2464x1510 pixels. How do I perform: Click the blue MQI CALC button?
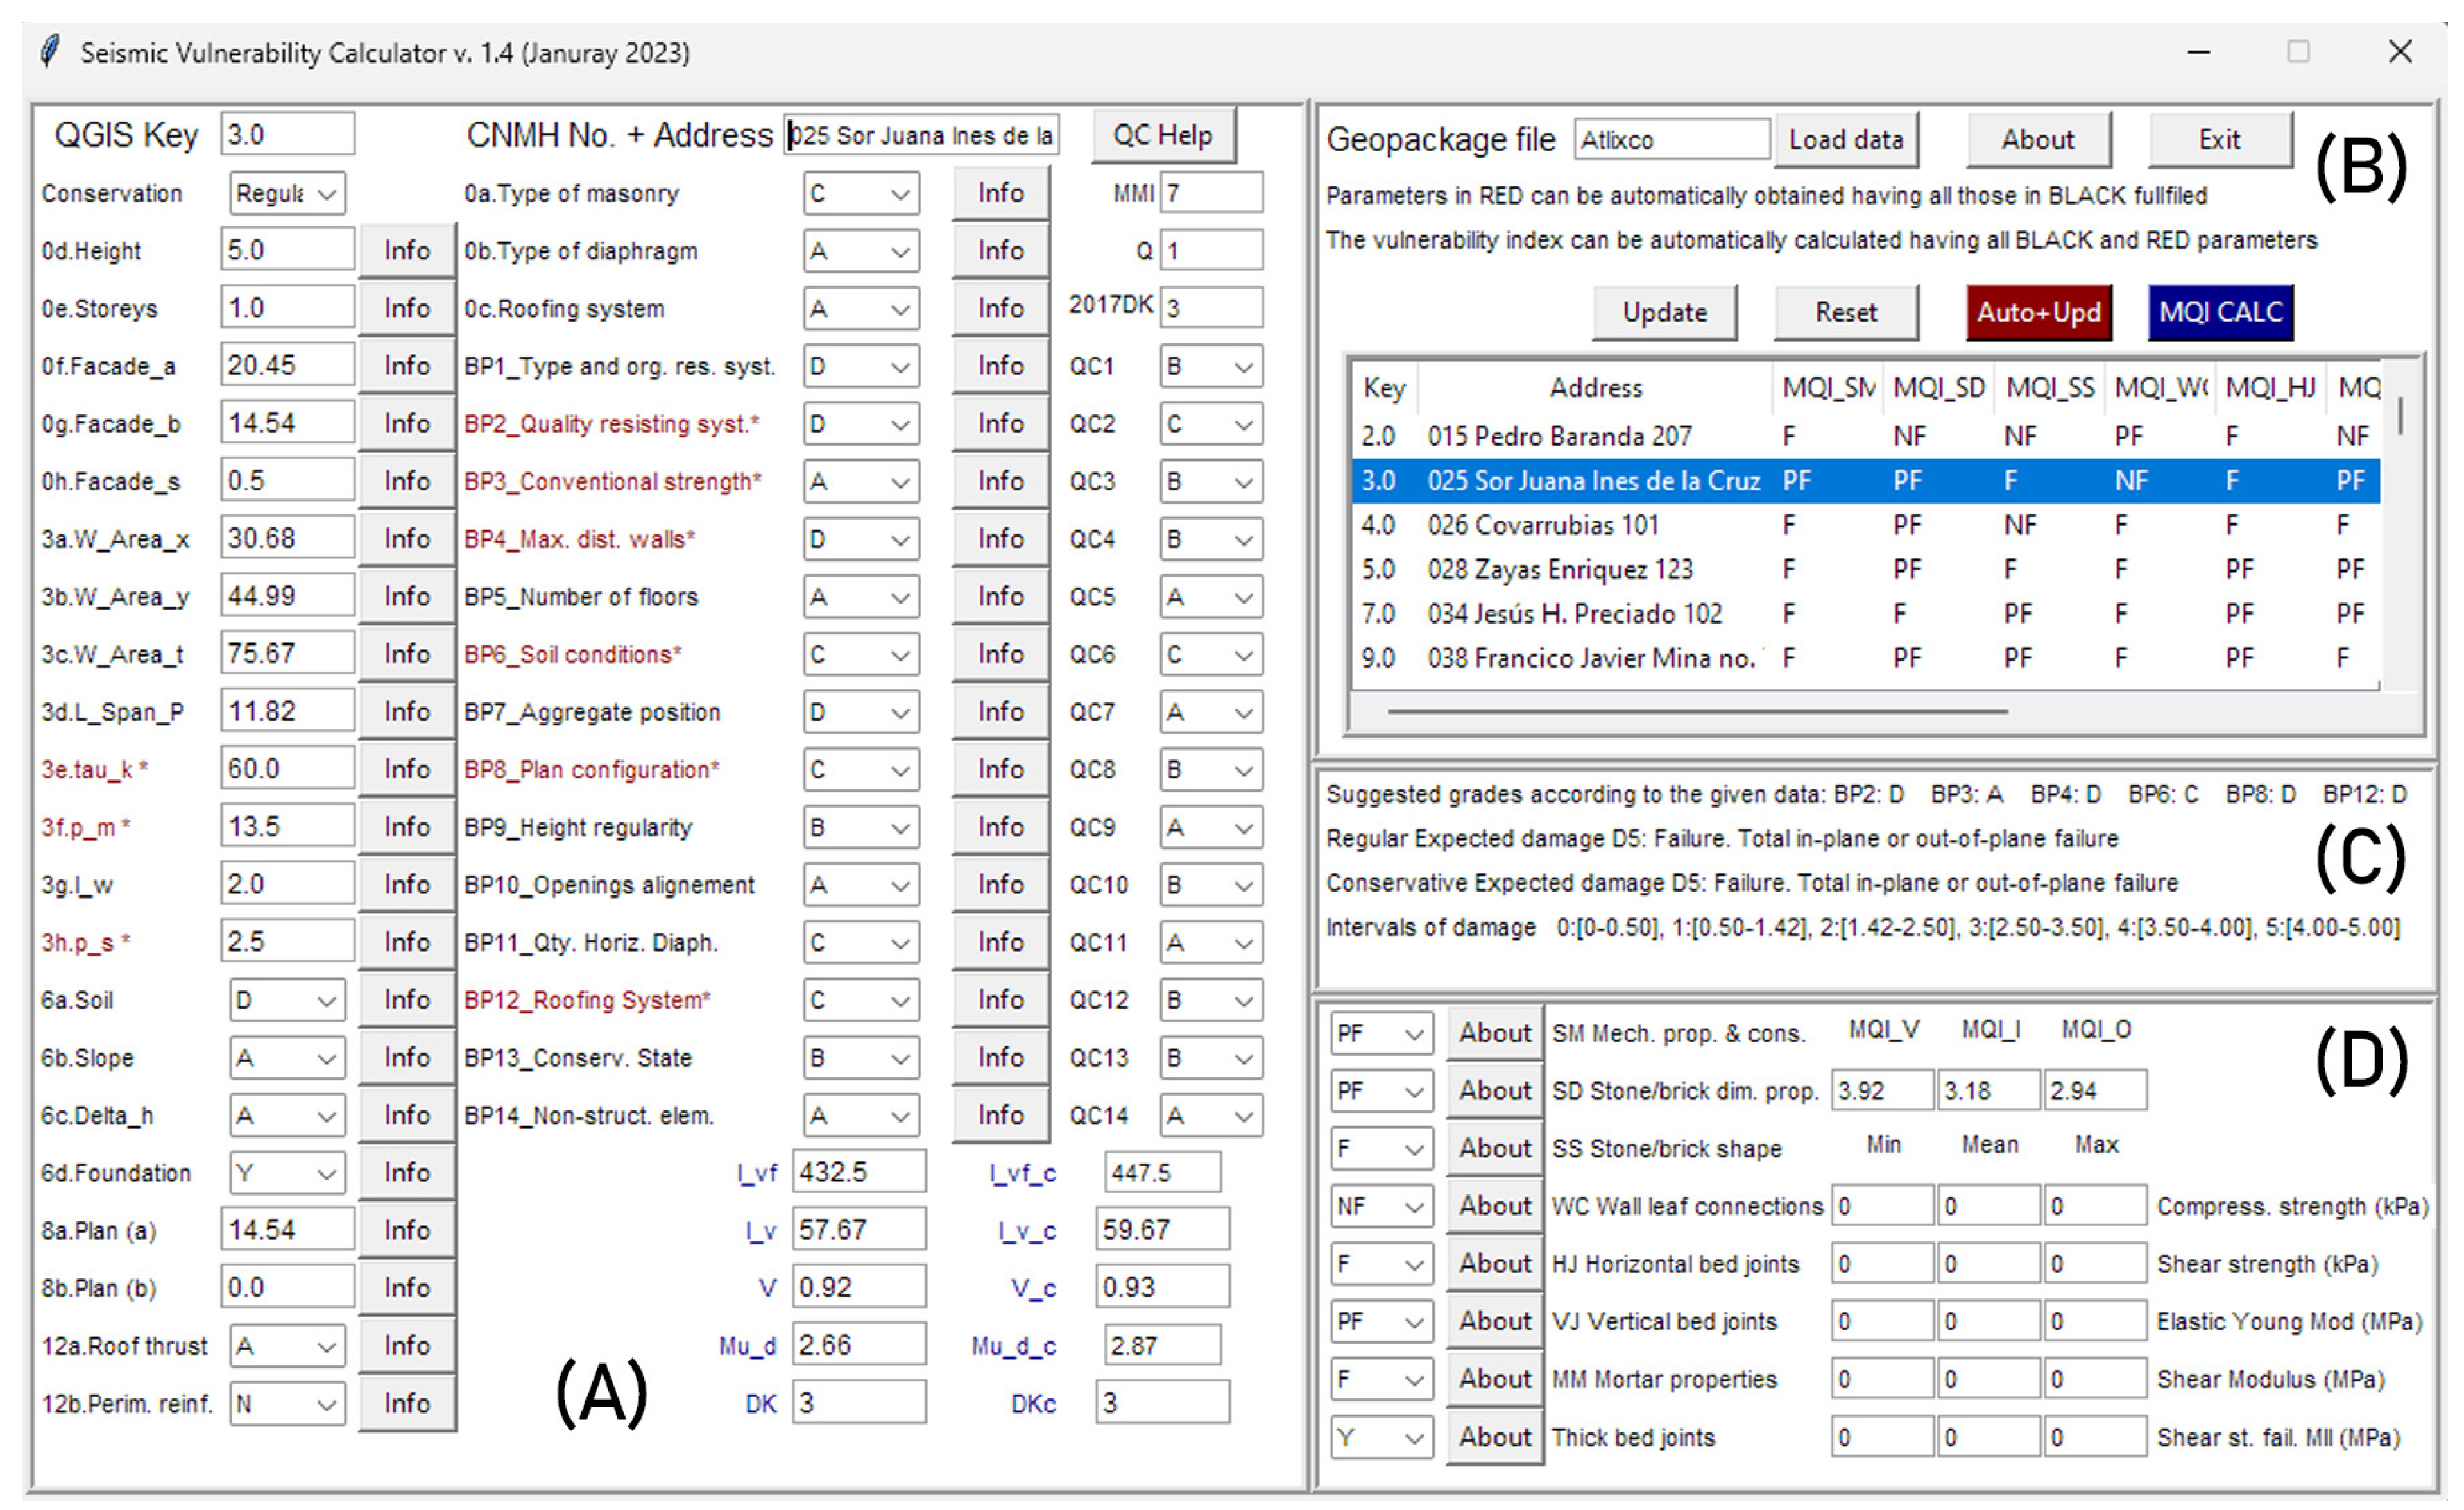(x=2220, y=313)
